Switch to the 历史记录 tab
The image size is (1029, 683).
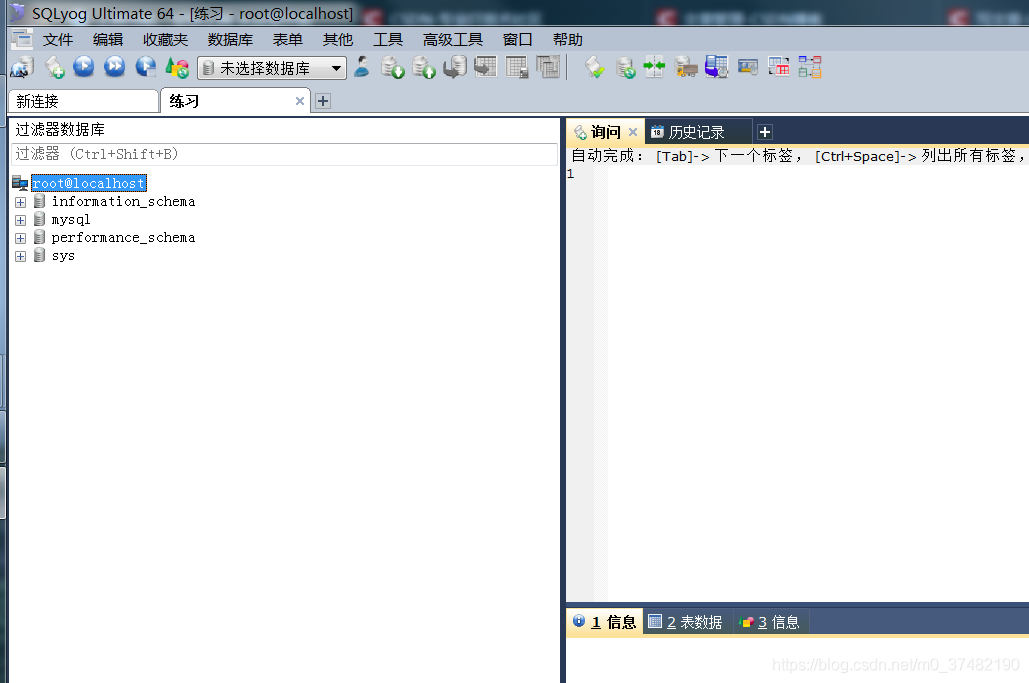click(x=697, y=133)
